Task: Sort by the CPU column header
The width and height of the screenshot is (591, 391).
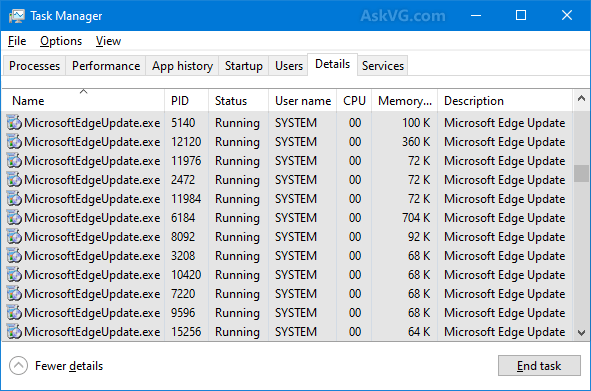Action: (x=354, y=100)
